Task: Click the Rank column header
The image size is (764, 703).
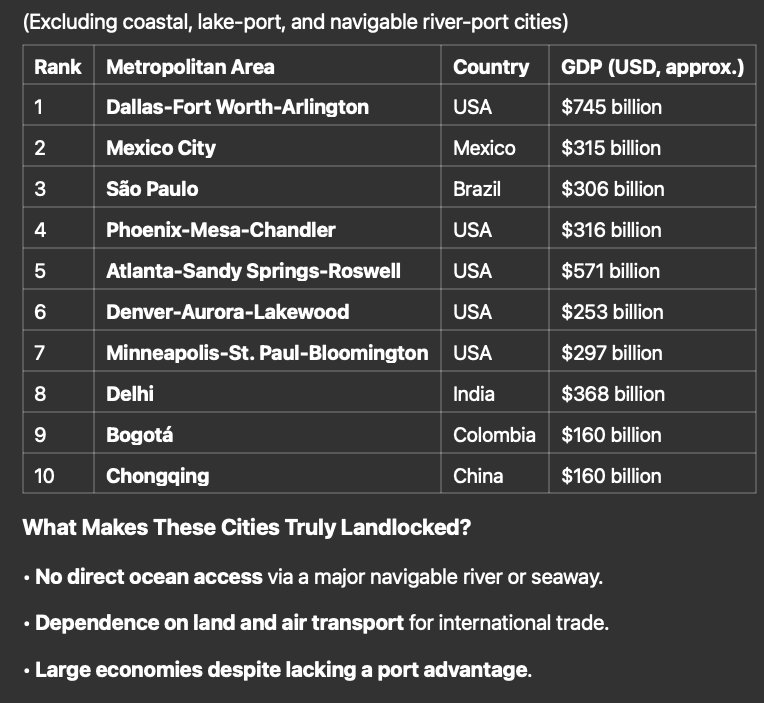Action: click(57, 67)
